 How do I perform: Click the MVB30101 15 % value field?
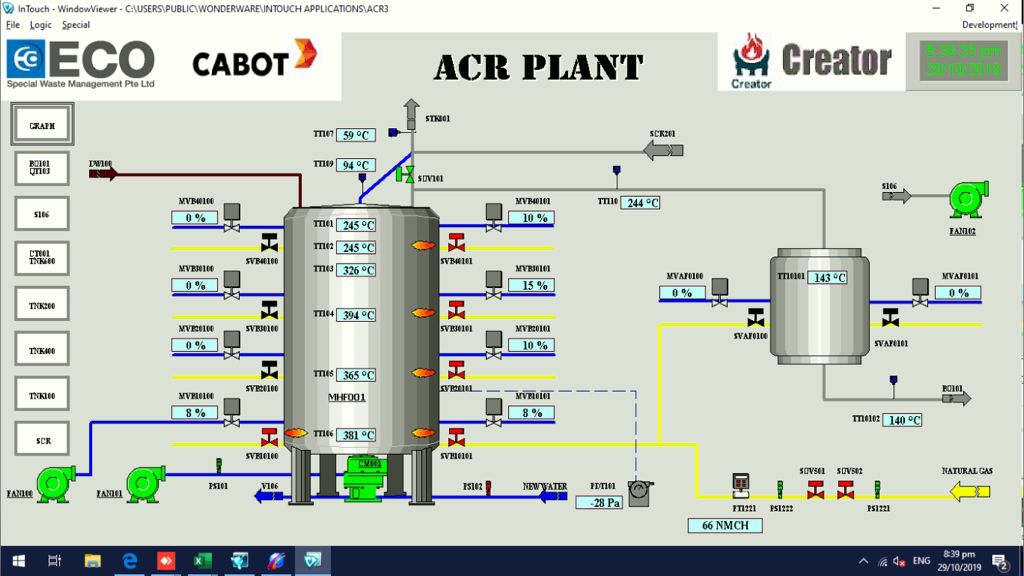click(530, 285)
